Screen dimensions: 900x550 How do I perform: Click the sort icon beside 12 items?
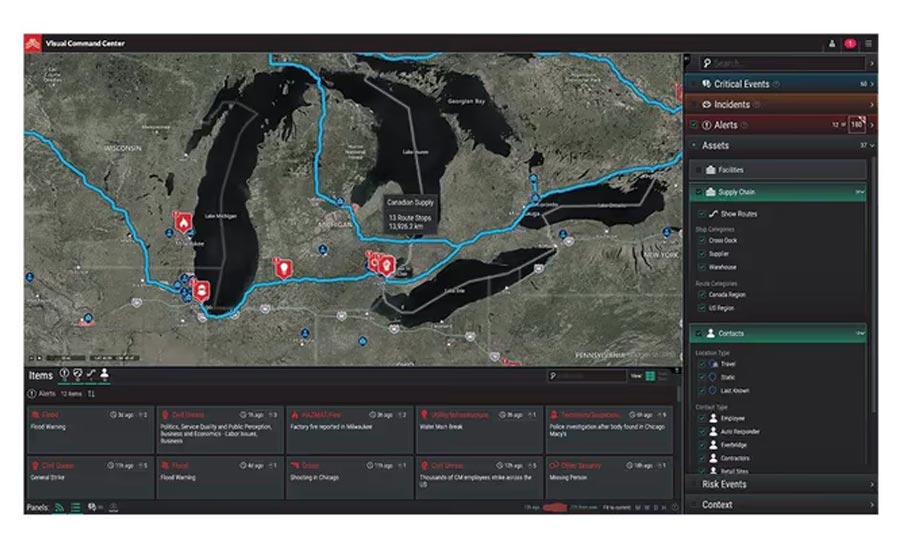click(x=91, y=394)
